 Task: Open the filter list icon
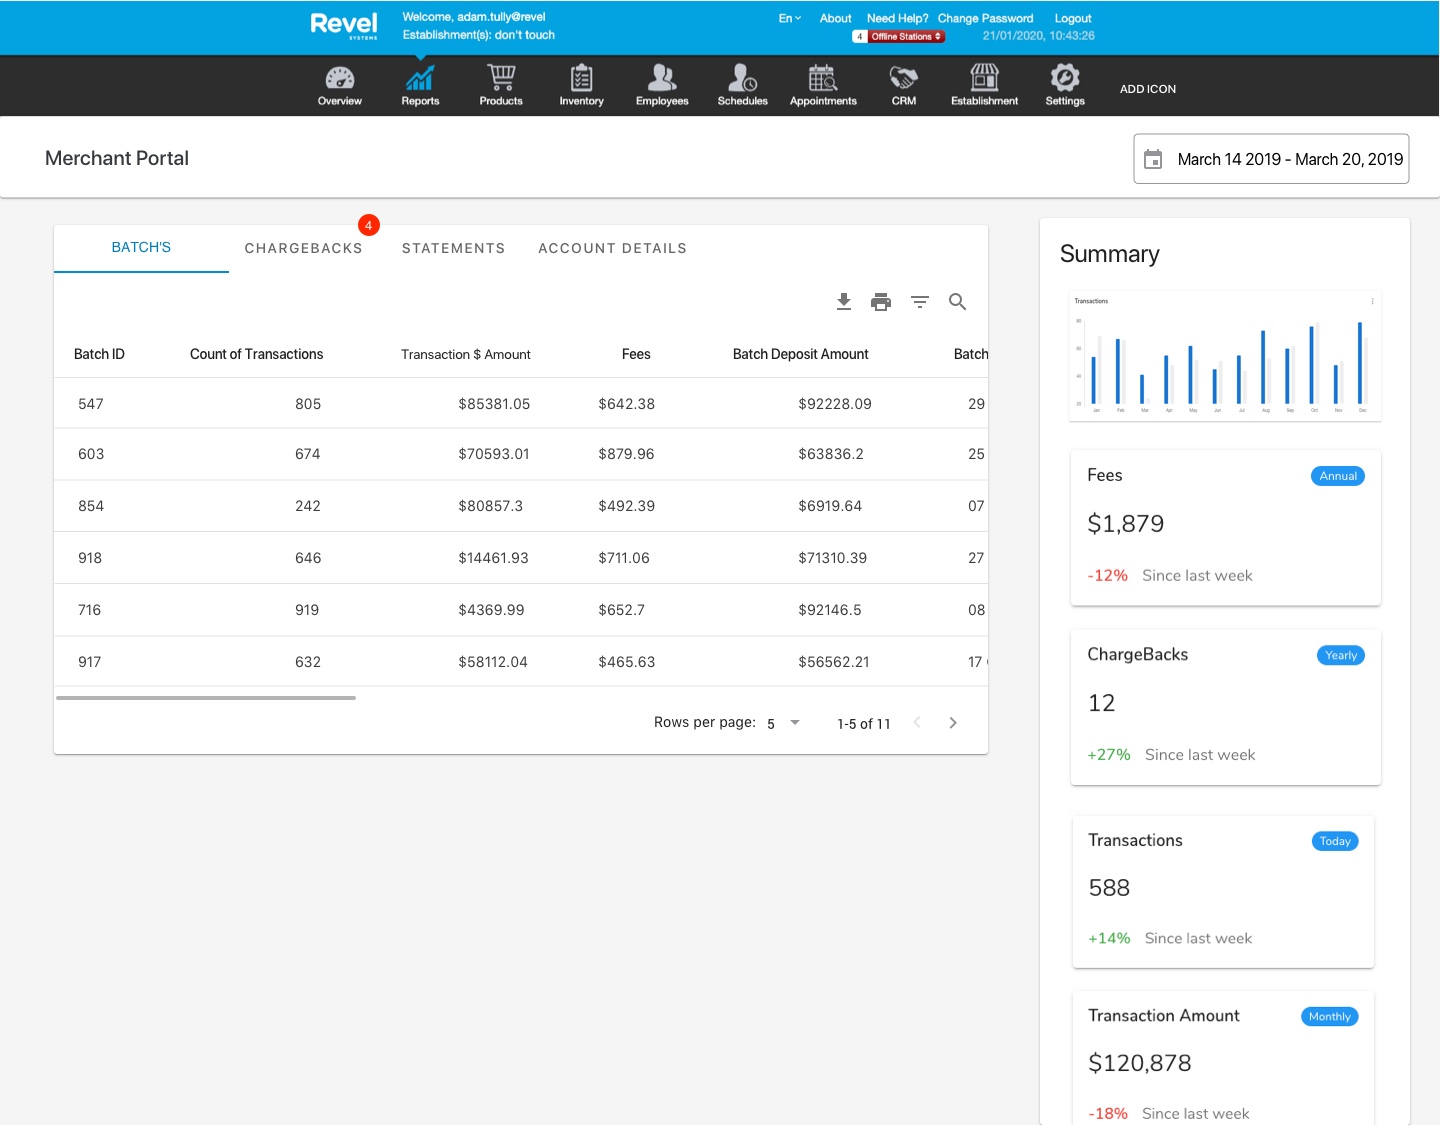click(920, 302)
